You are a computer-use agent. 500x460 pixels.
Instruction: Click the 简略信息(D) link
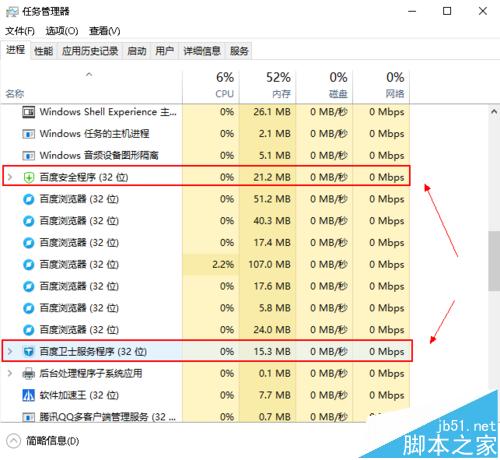coord(53,441)
